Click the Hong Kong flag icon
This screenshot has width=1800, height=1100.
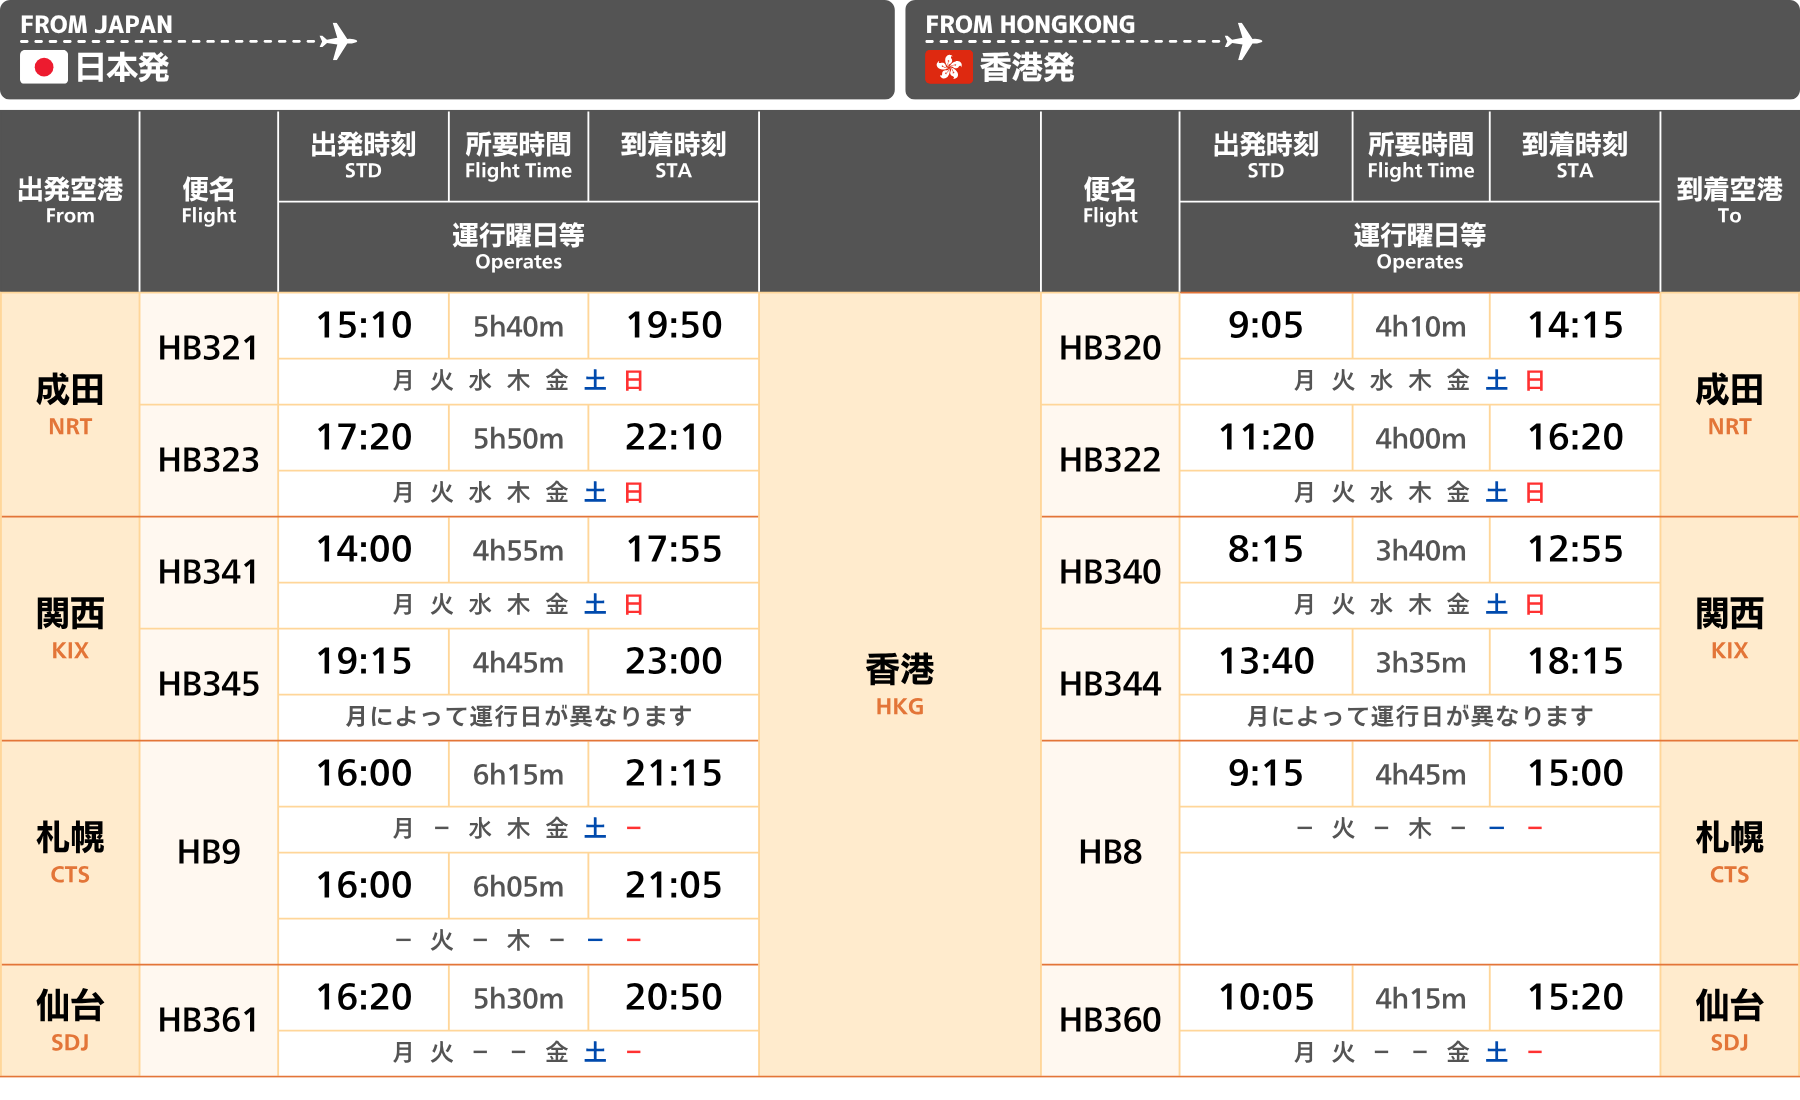pos(948,67)
